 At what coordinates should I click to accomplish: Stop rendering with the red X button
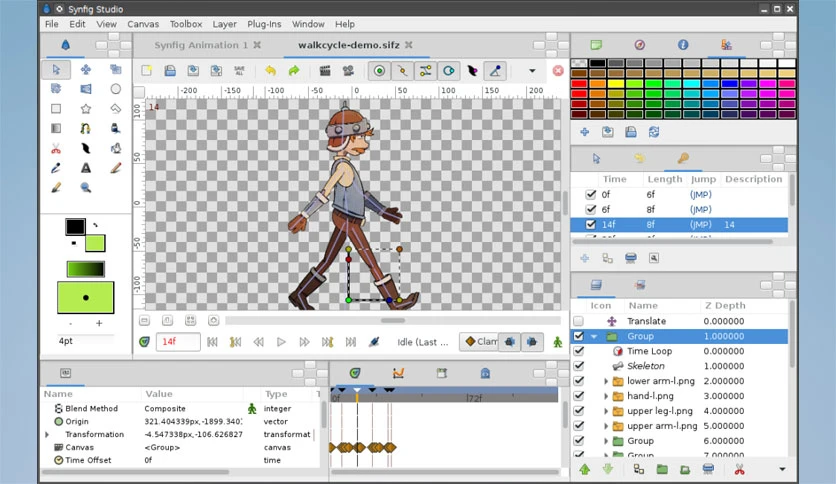click(558, 71)
